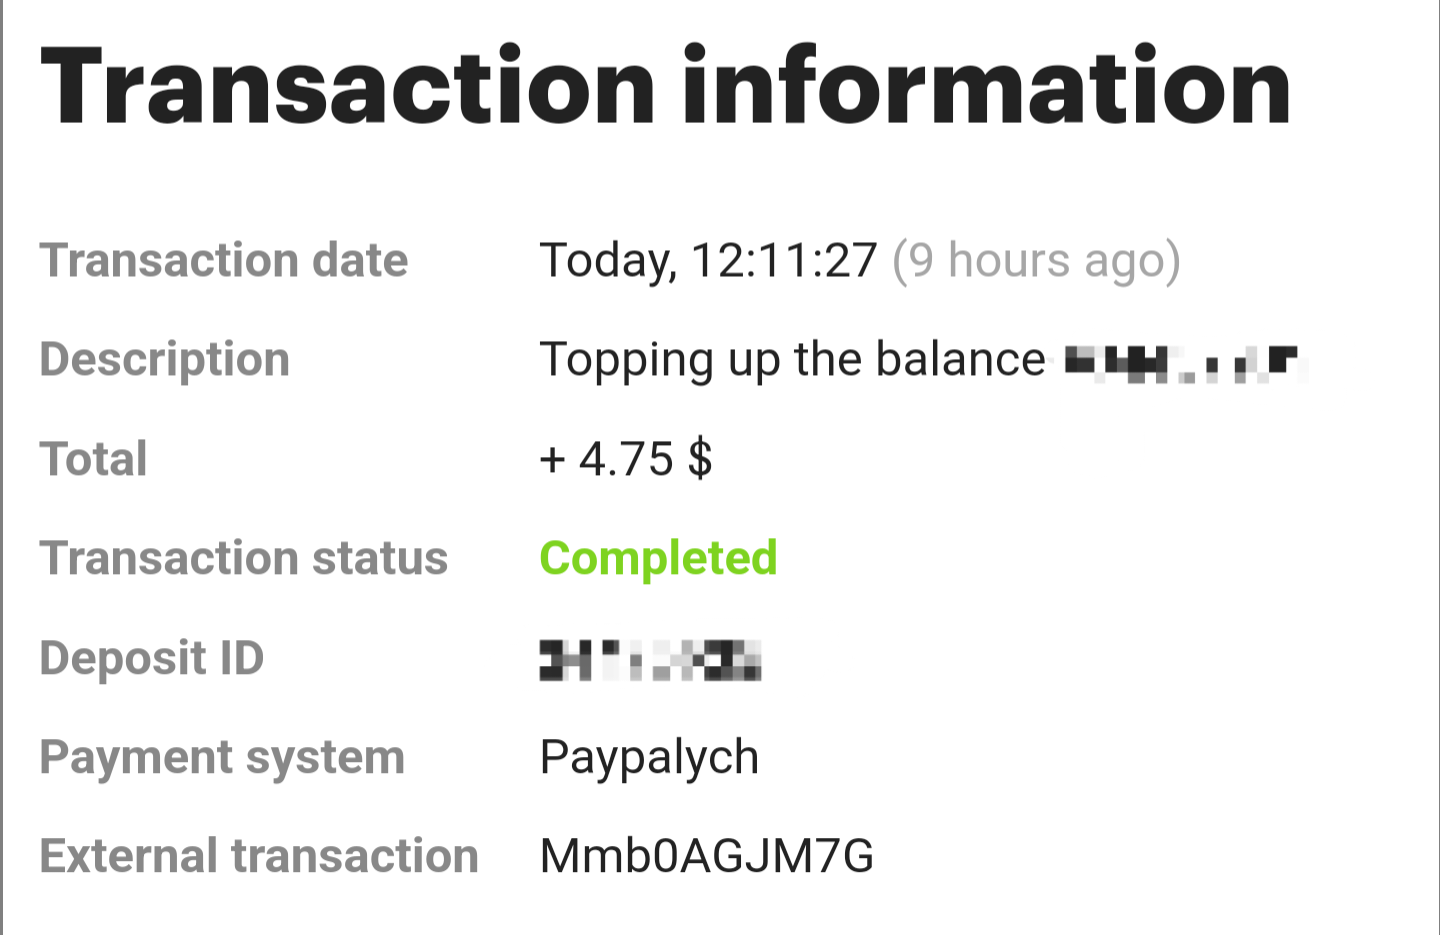Image resolution: width=1440 pixels, height=935 pixels.
Task: Click the gray (9 hours ago) text
Action: pos(1036,260)
